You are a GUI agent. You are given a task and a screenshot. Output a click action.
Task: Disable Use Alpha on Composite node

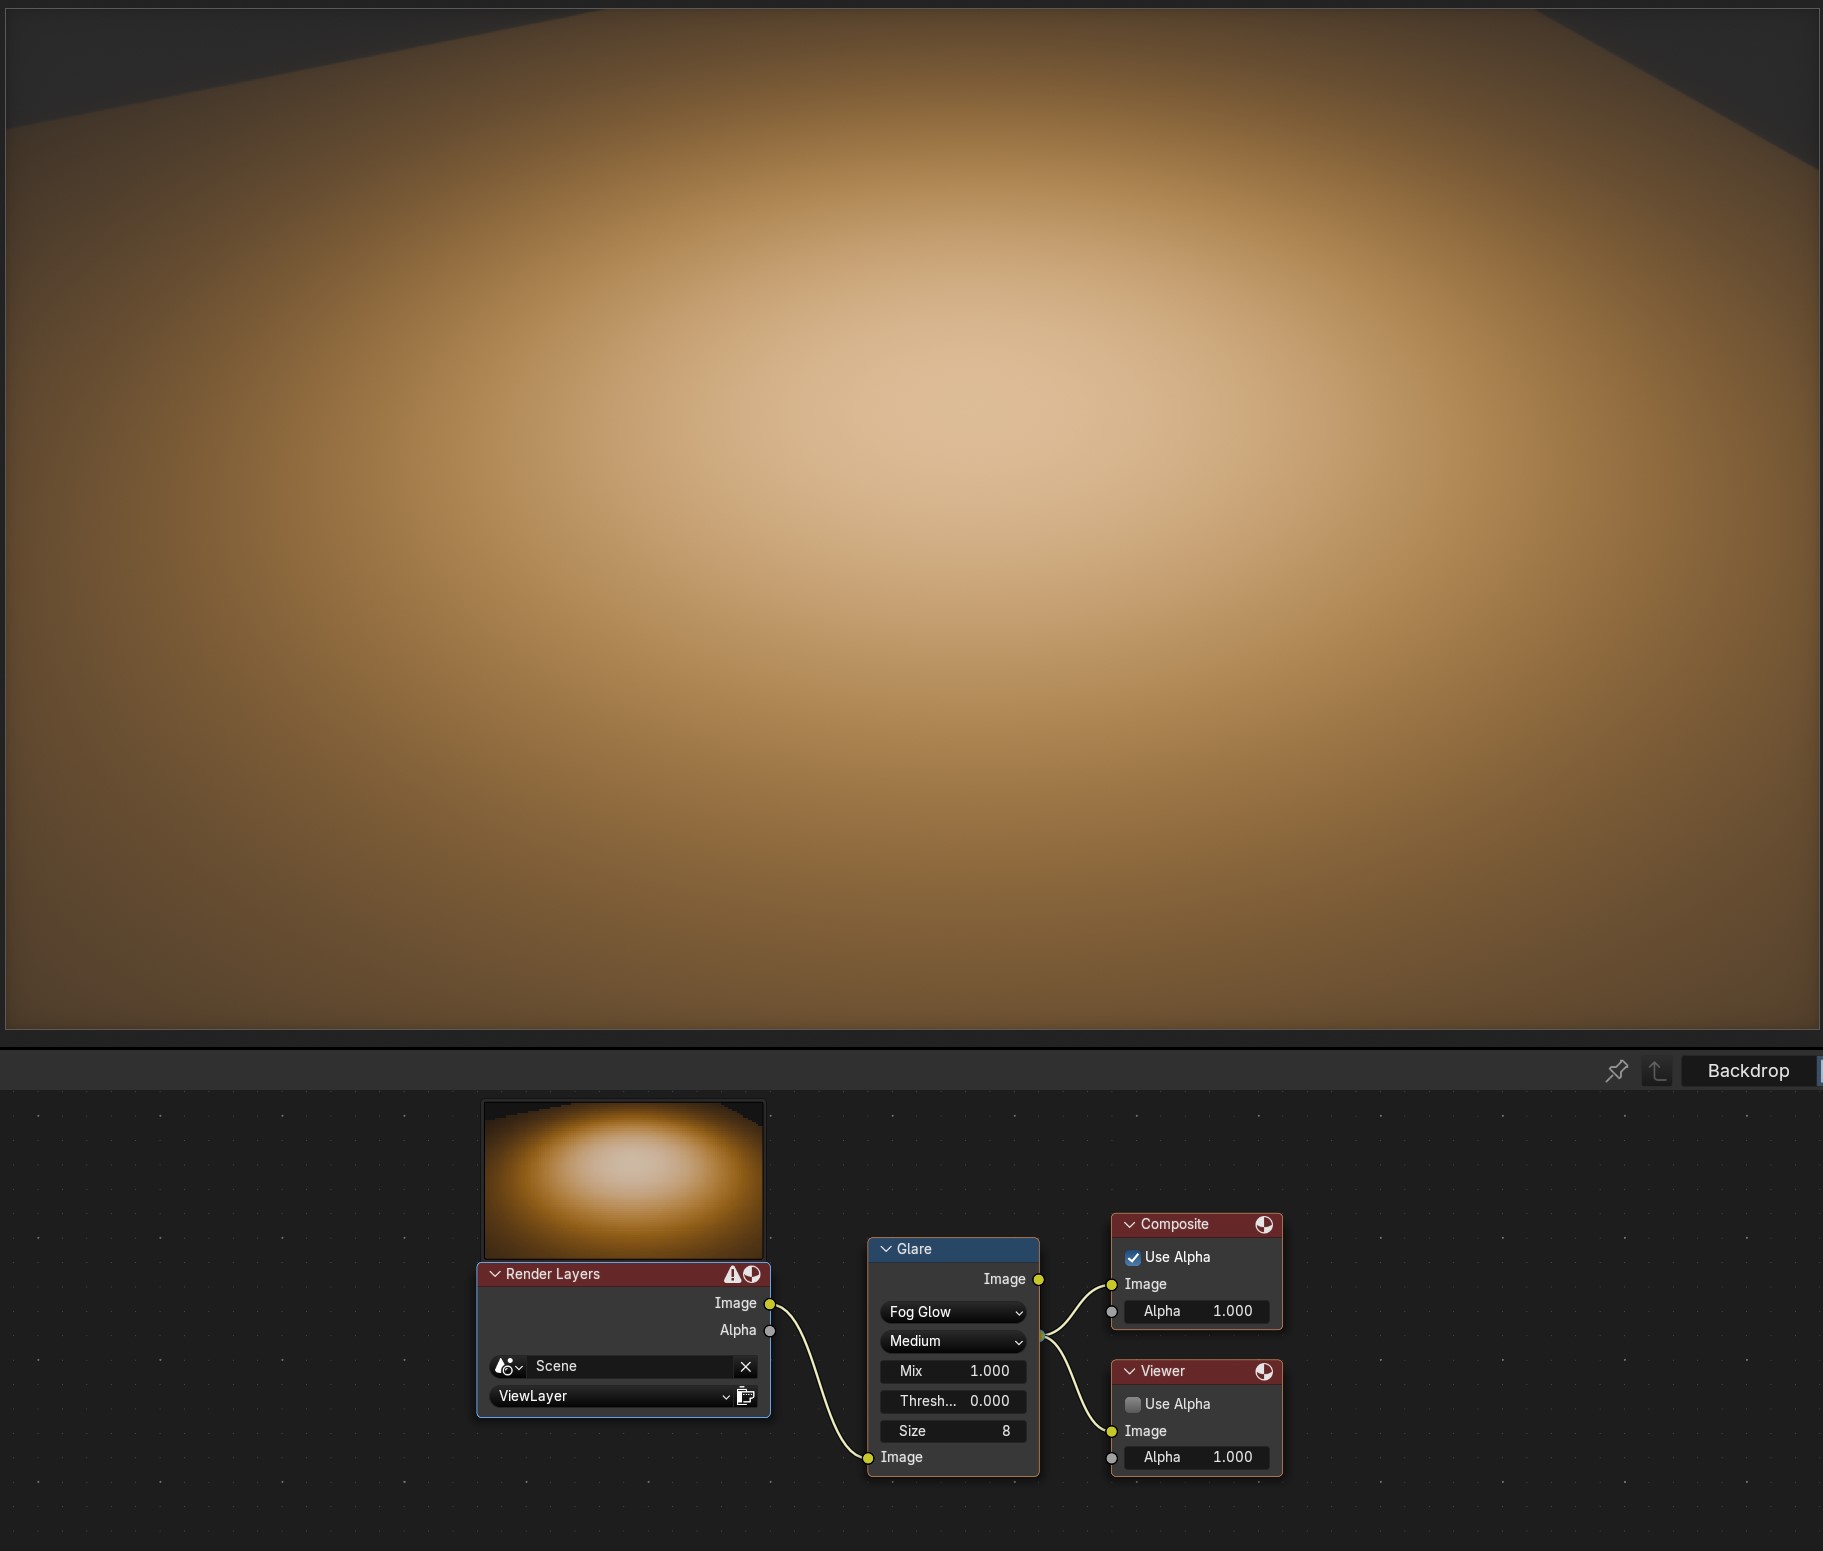click(x=1133, y=1258)
